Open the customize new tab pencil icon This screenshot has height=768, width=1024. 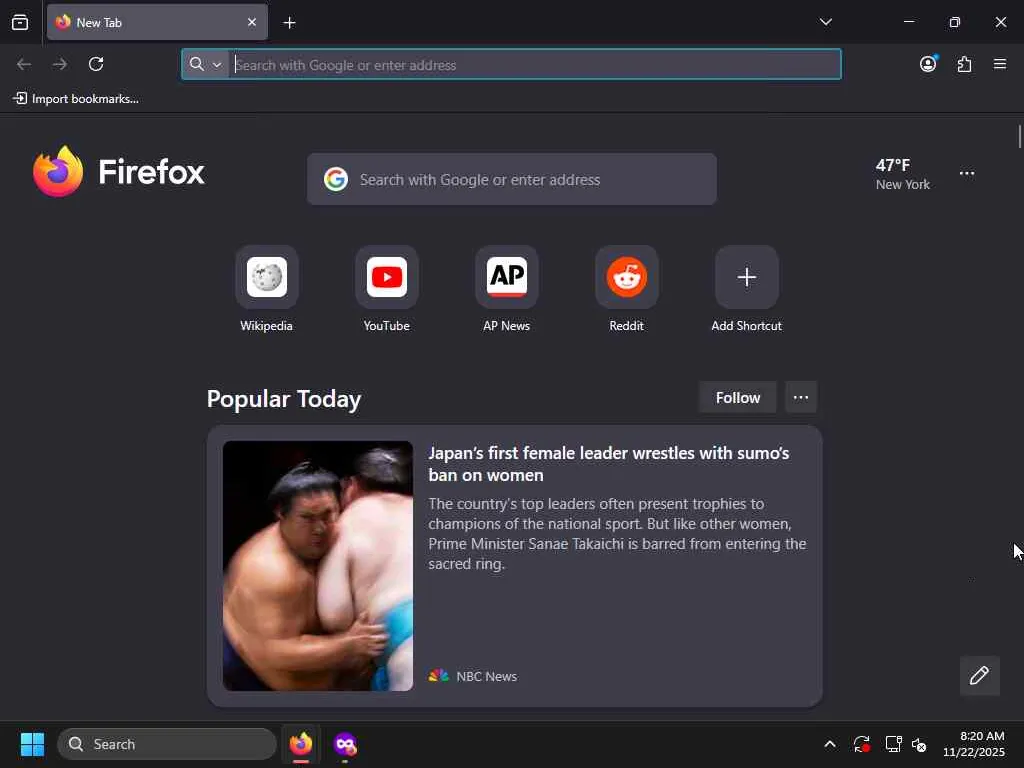979,675
